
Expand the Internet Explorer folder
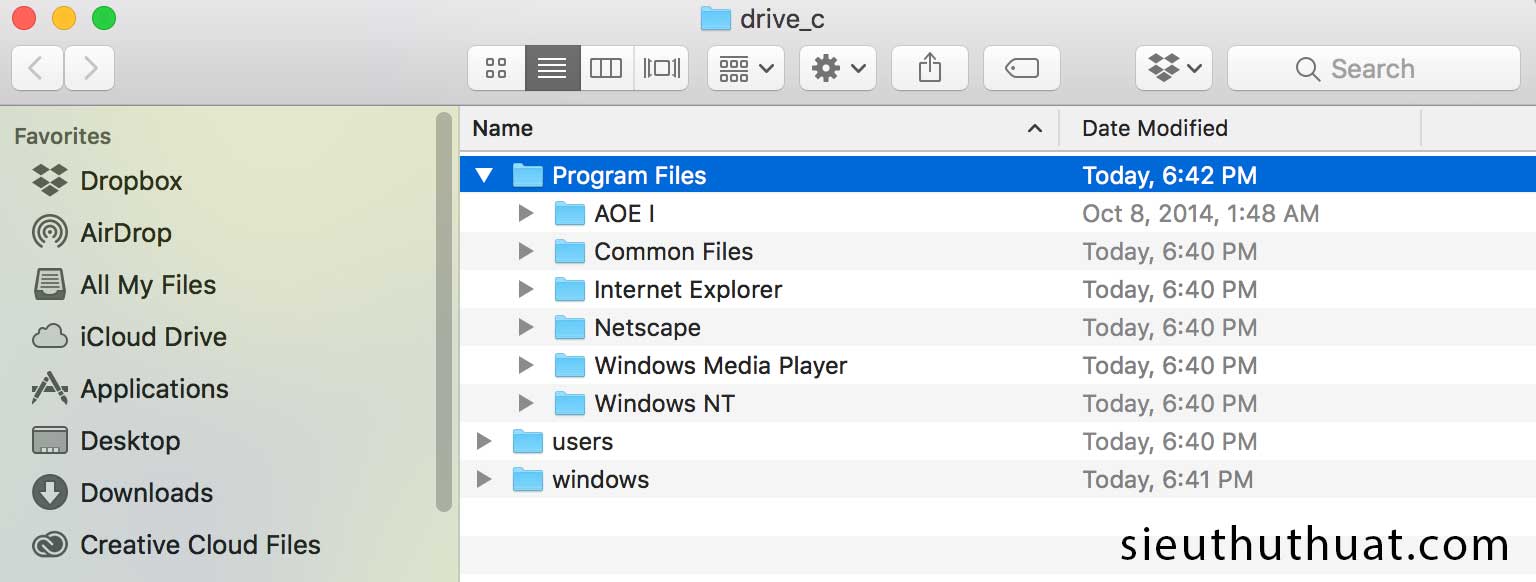coord(526,290)
